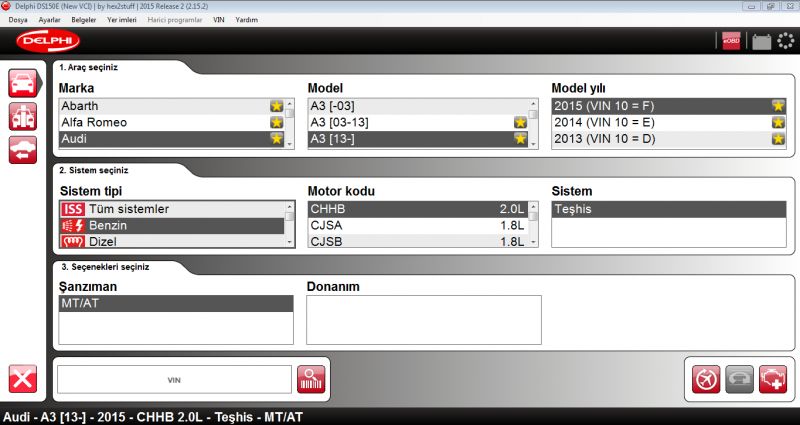Click the vehicle history back-arrow sidebar icon

tap(23, 149)
